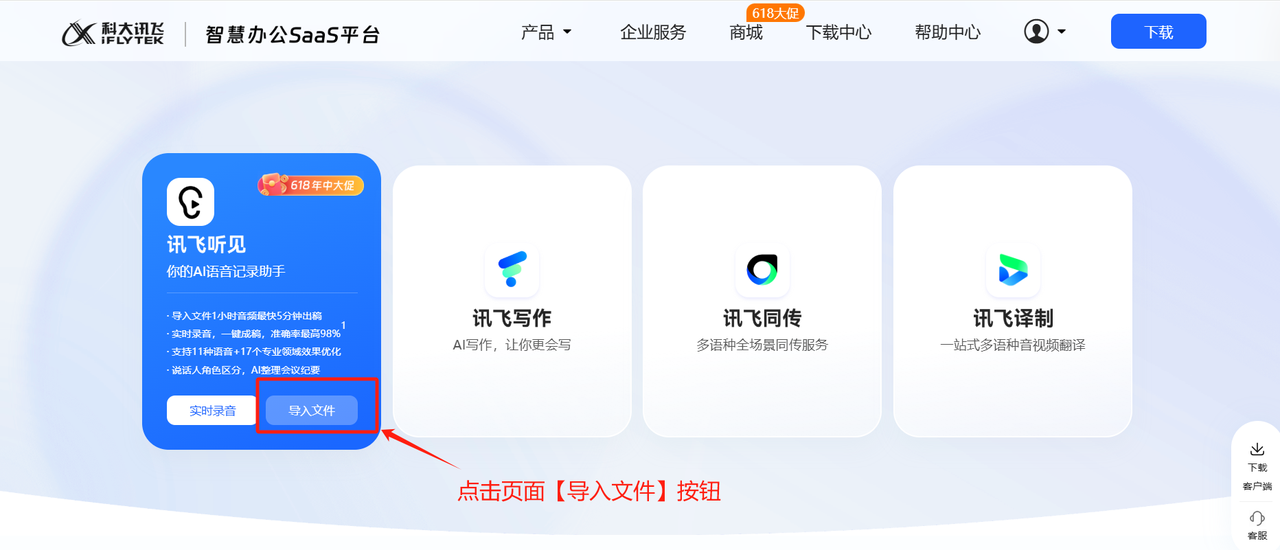Click the 导入文件 button
The height and width of the screenshot is (550, 1280).
[312, 410]
